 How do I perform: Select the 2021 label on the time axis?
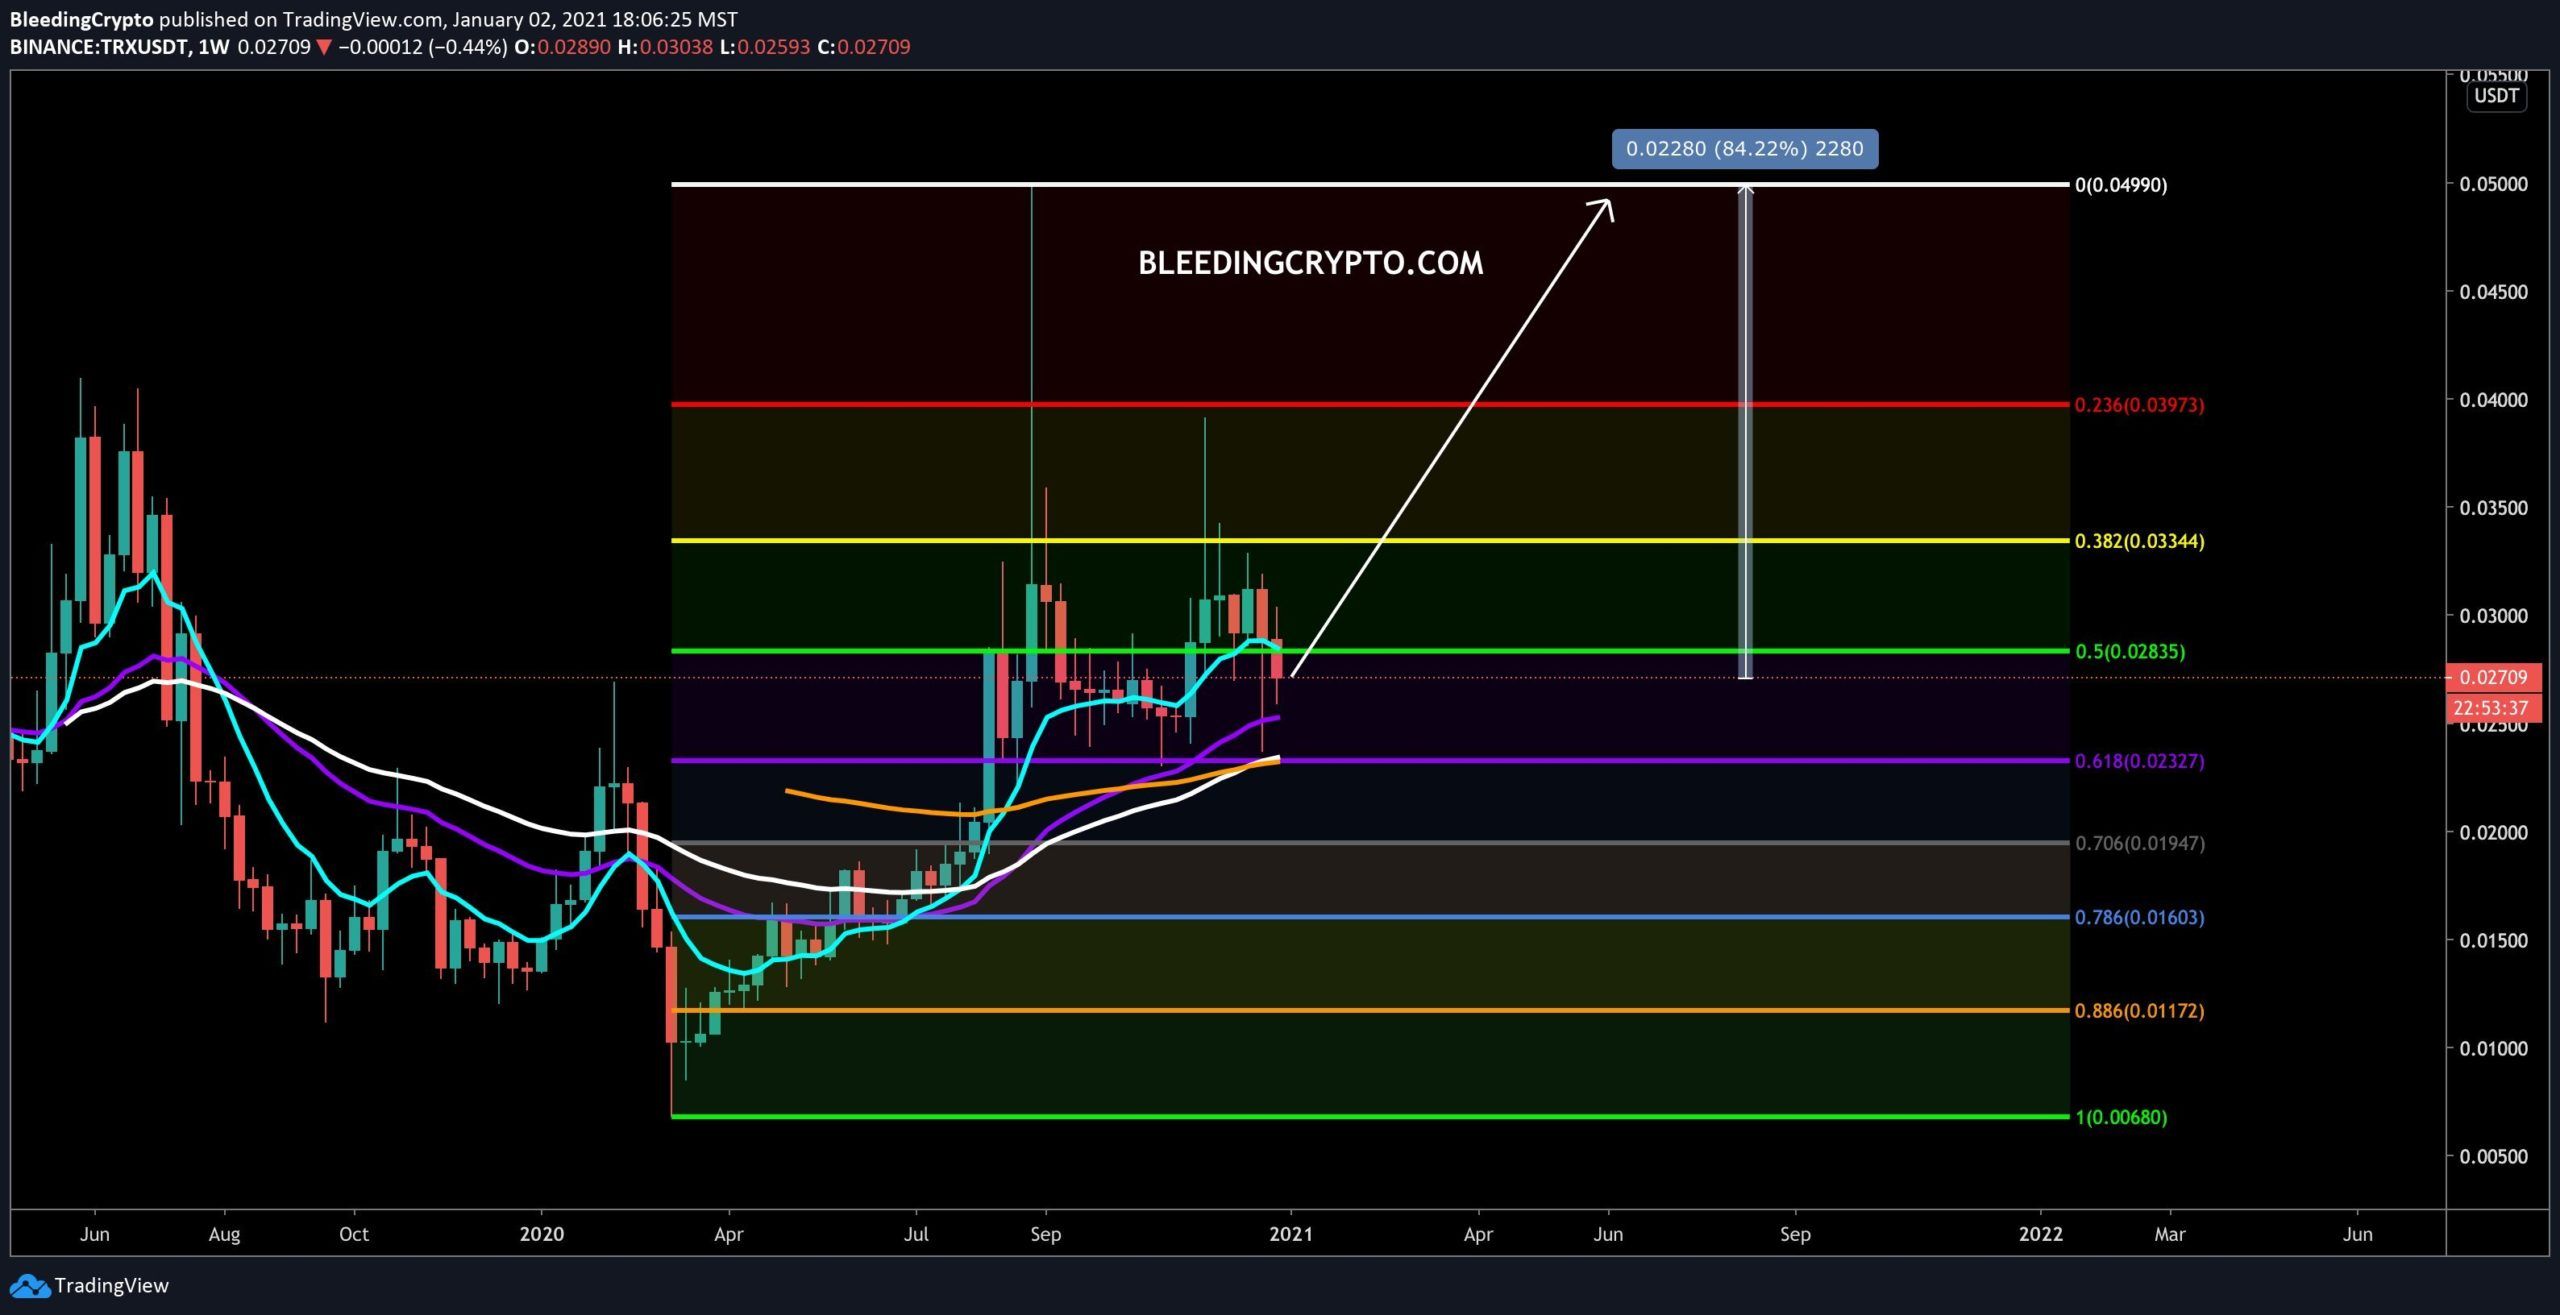click(1291, 1234)
